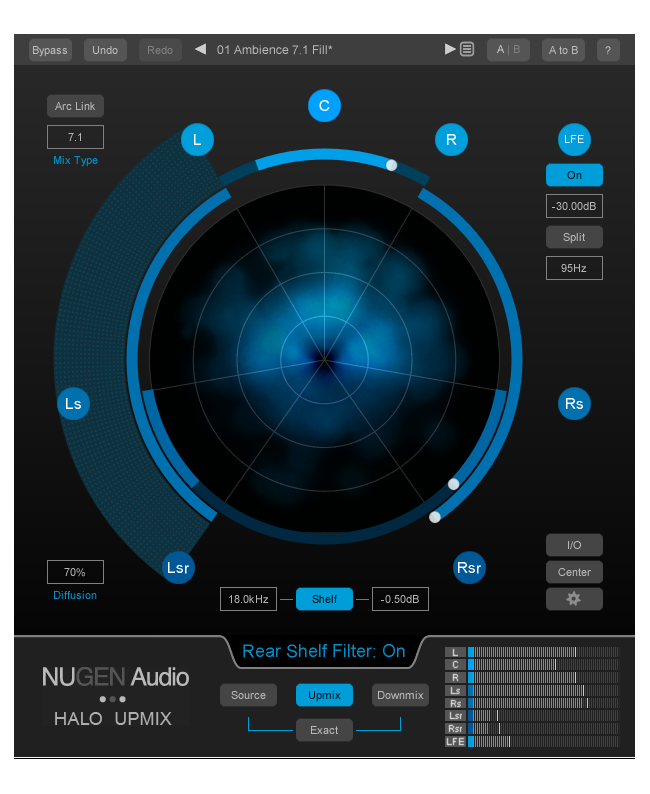This screenshot has width=650, height=794.
Task: Edit the LFE -30.00dB level field
Action: tap(574, 206)
